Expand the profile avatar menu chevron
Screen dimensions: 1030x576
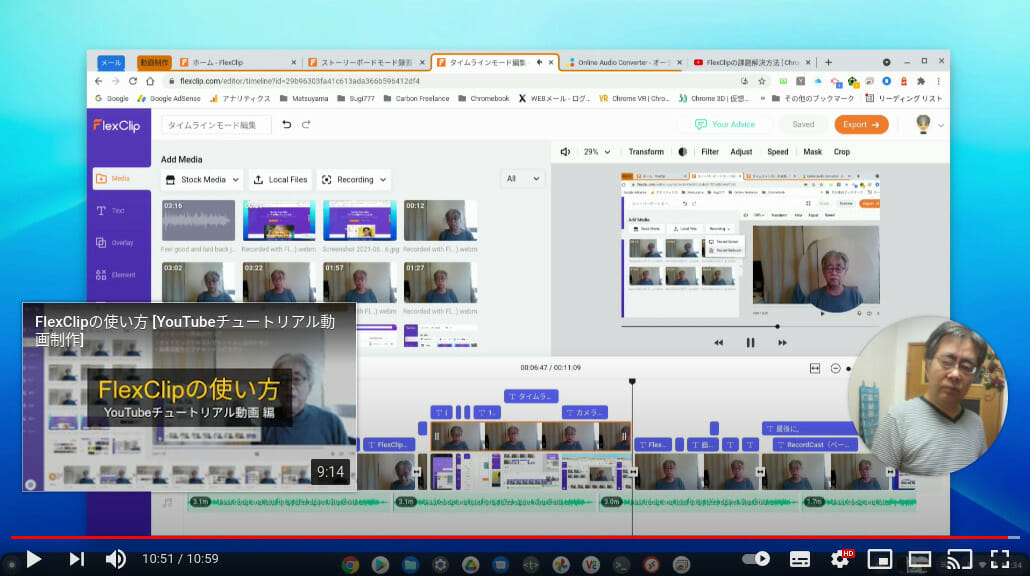click(941, 125)
